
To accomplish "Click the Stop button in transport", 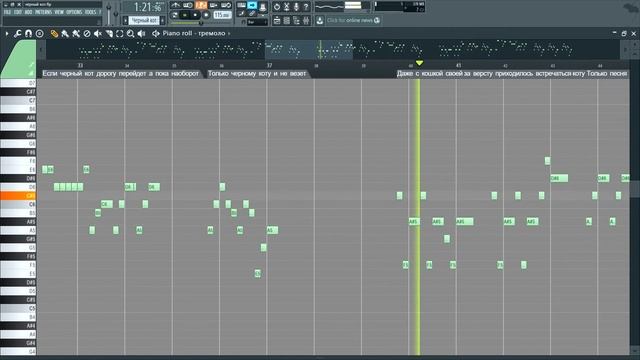I will pos(195,15).
